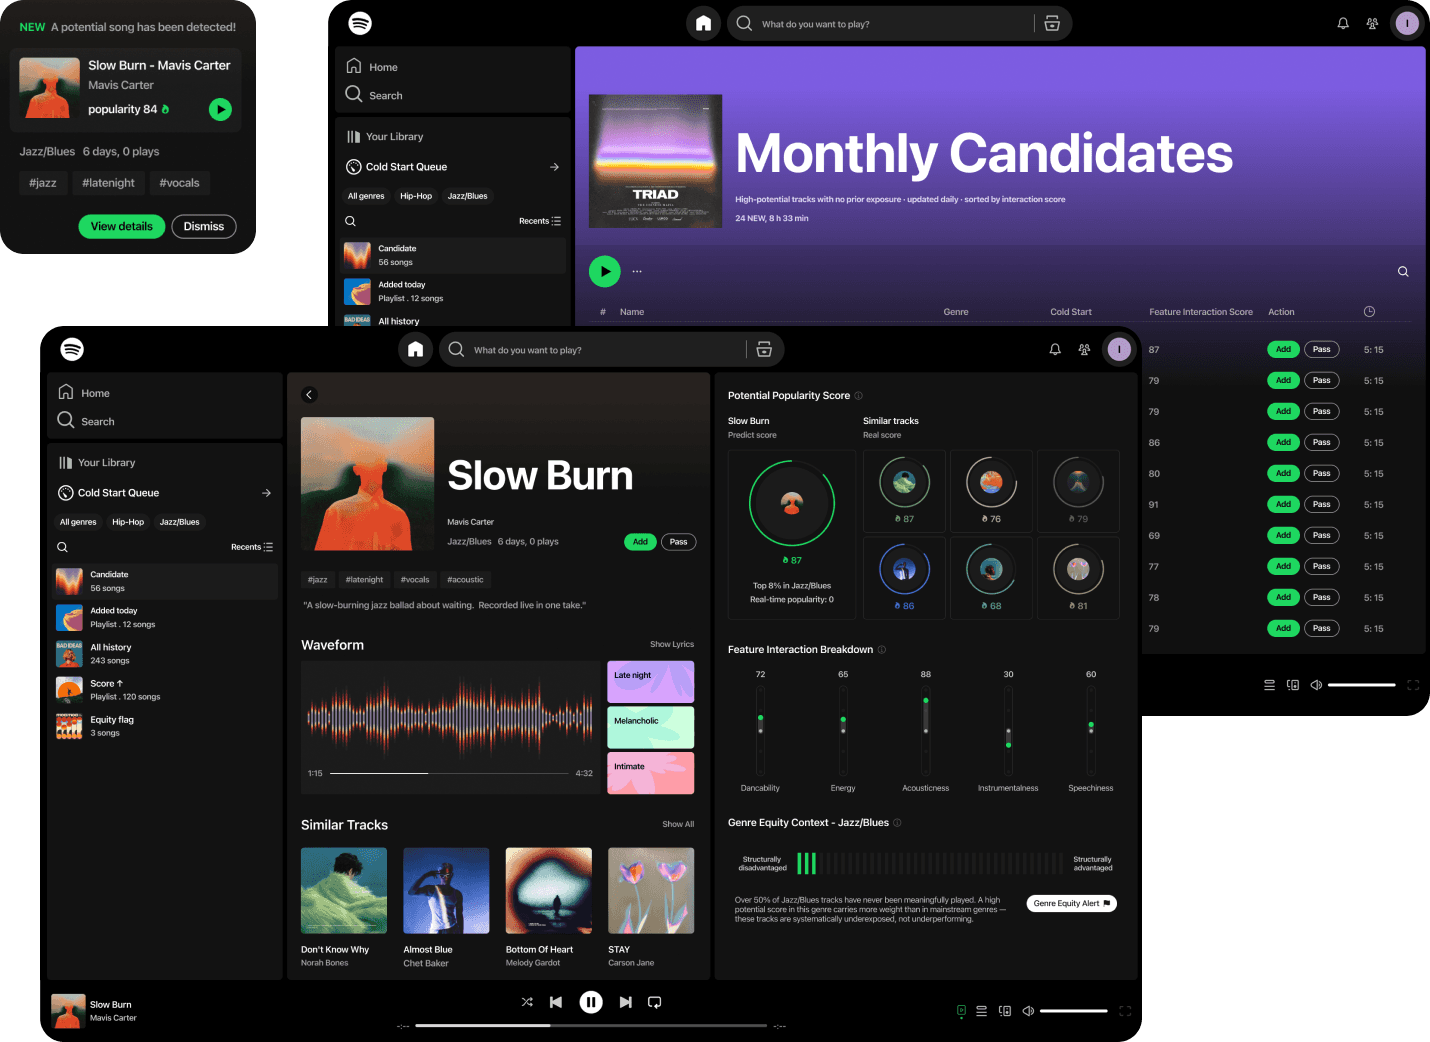This screenshot has height=1042, width=1430.
Task: Toggle the #vocals tag under Slow Burn details
Action: 415,580
